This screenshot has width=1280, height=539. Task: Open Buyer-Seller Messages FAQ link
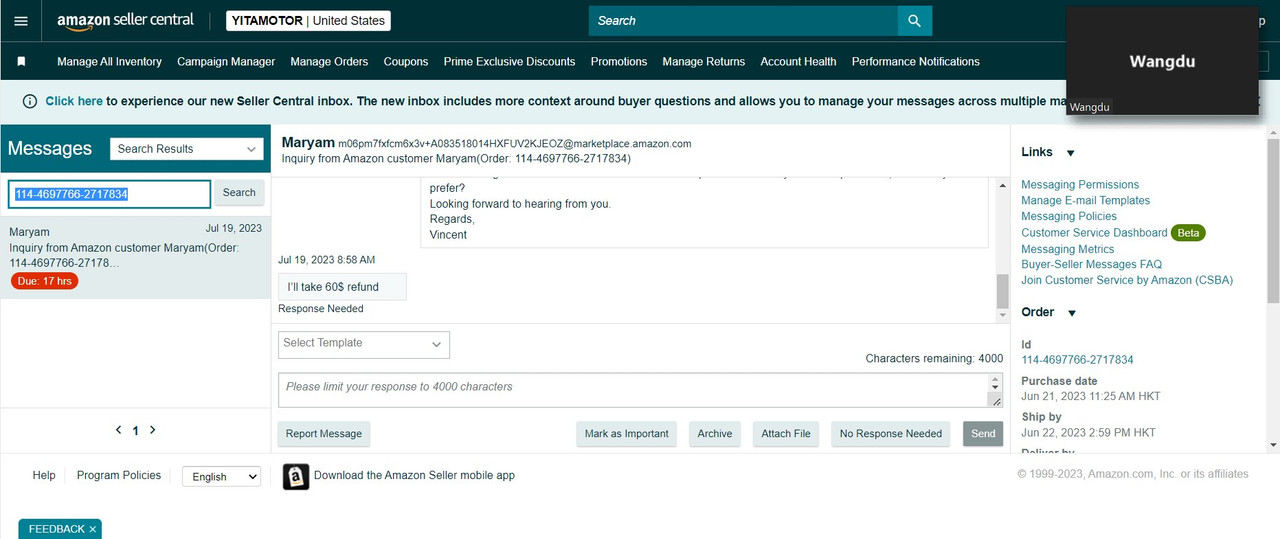[x=1091, y=265]
